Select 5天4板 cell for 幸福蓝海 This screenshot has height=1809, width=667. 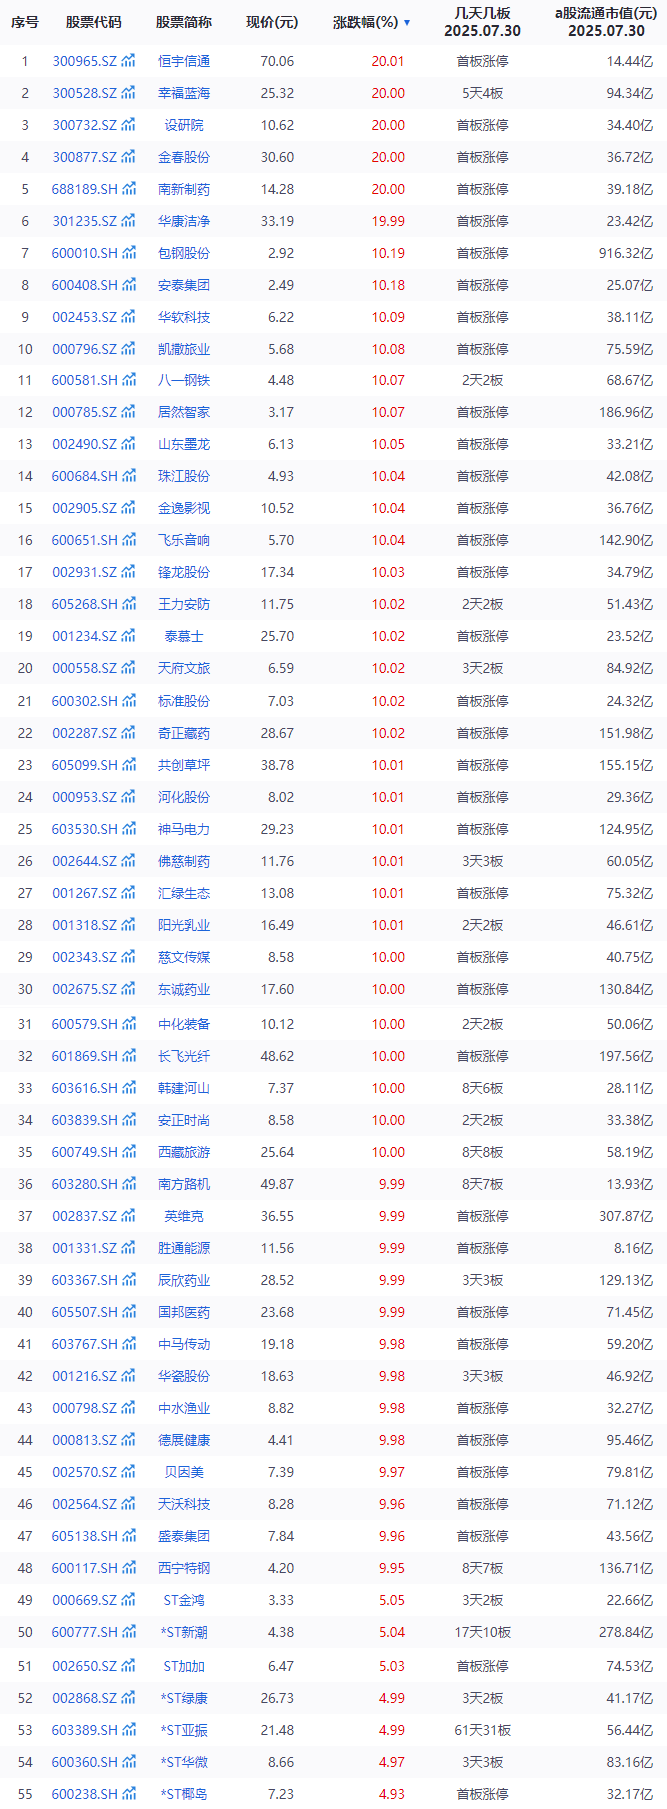pyautogui.click(x=483, y=93)
